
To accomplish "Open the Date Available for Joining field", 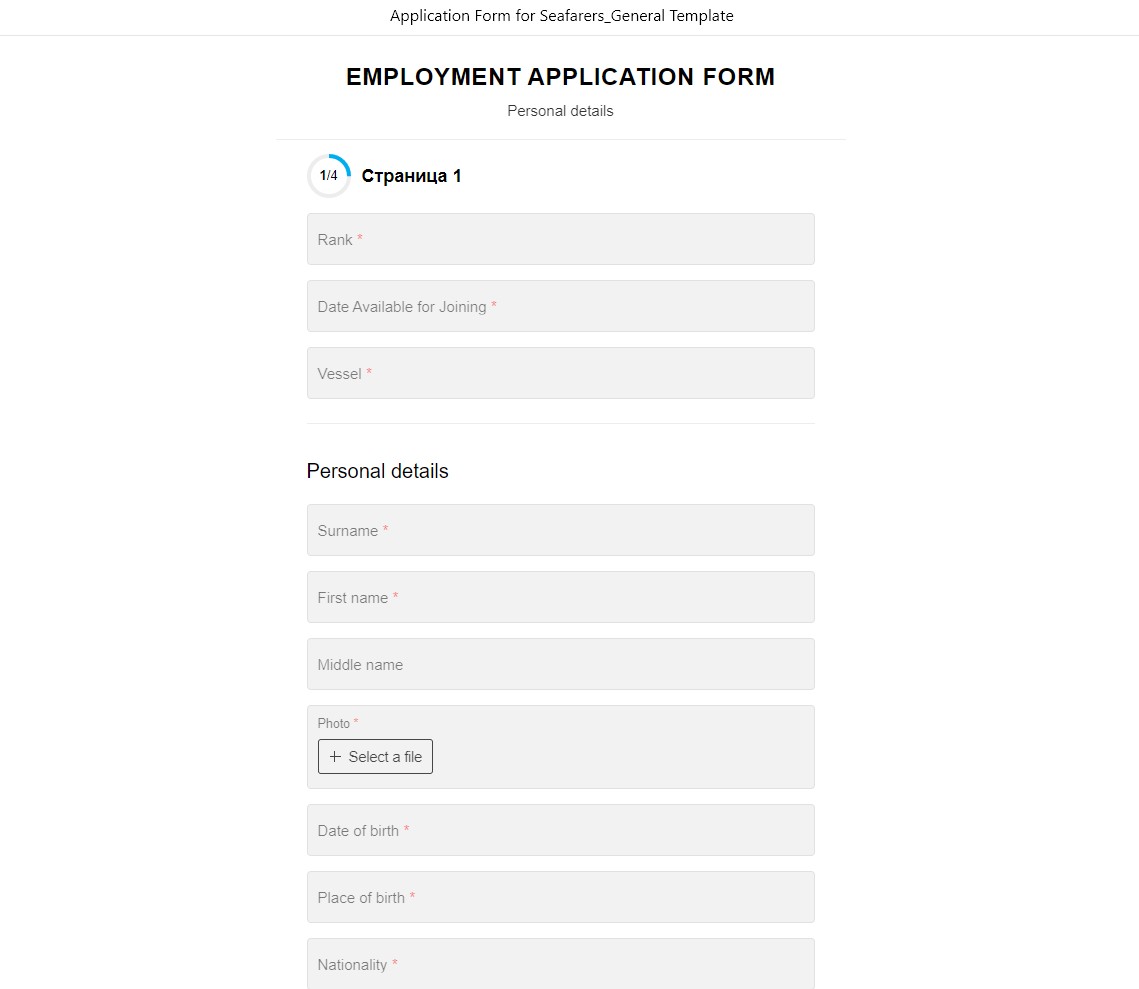I will [560, 307].
